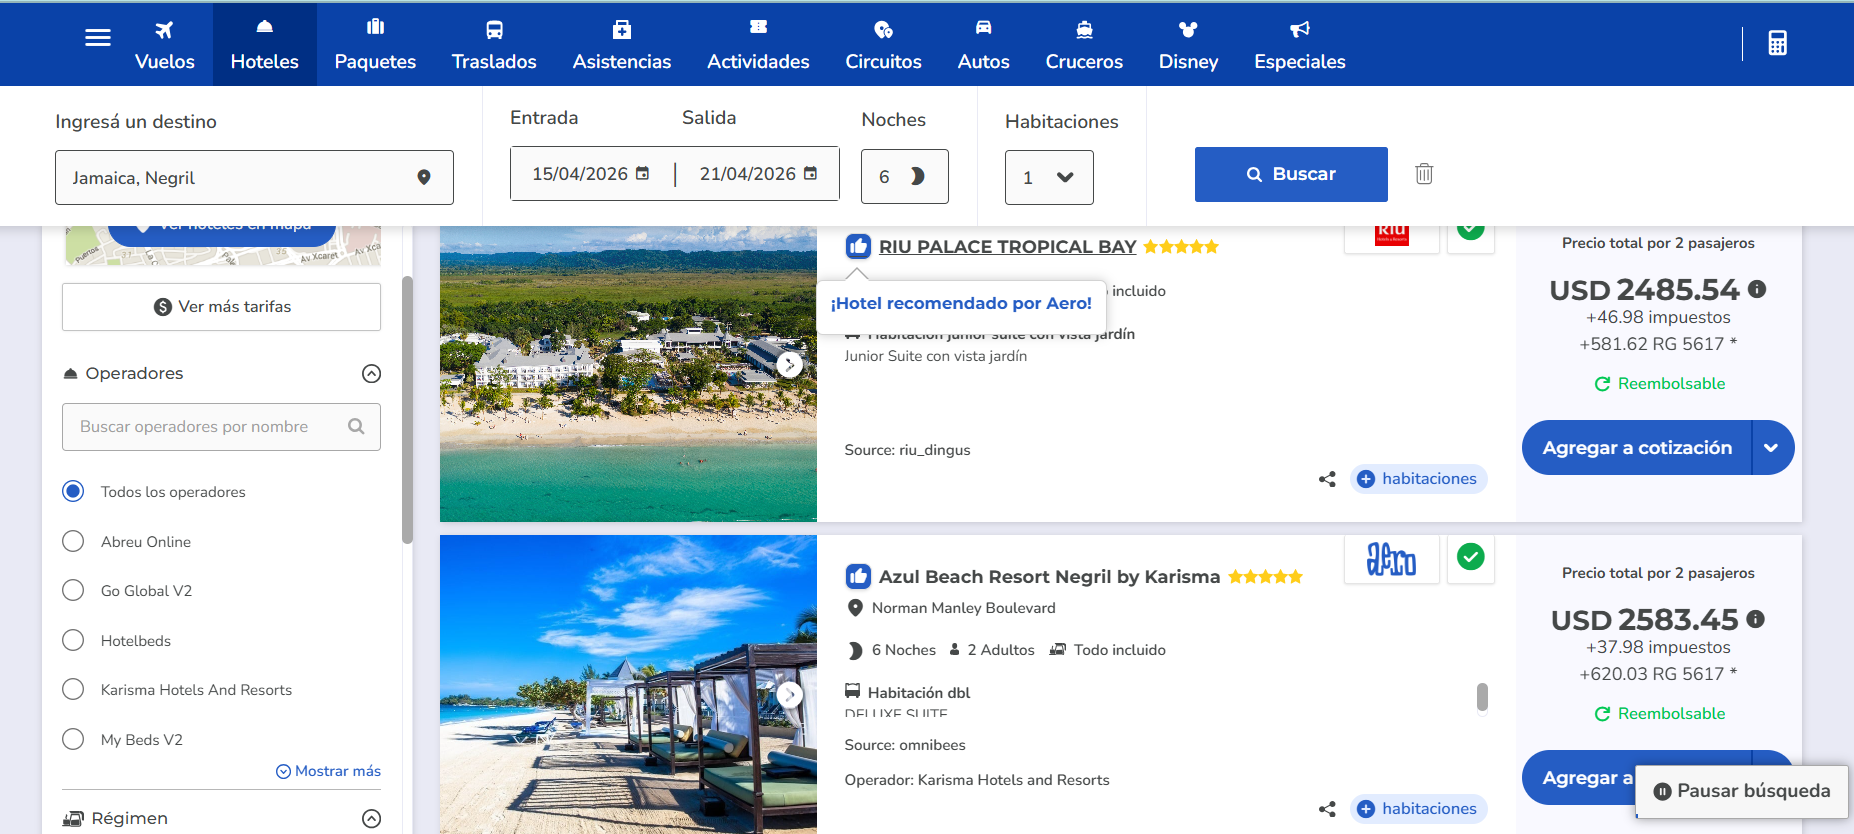Click info icon beside USD 2583.45
The width and height of the screenshot is (1854, 834).
(1755, 619)
